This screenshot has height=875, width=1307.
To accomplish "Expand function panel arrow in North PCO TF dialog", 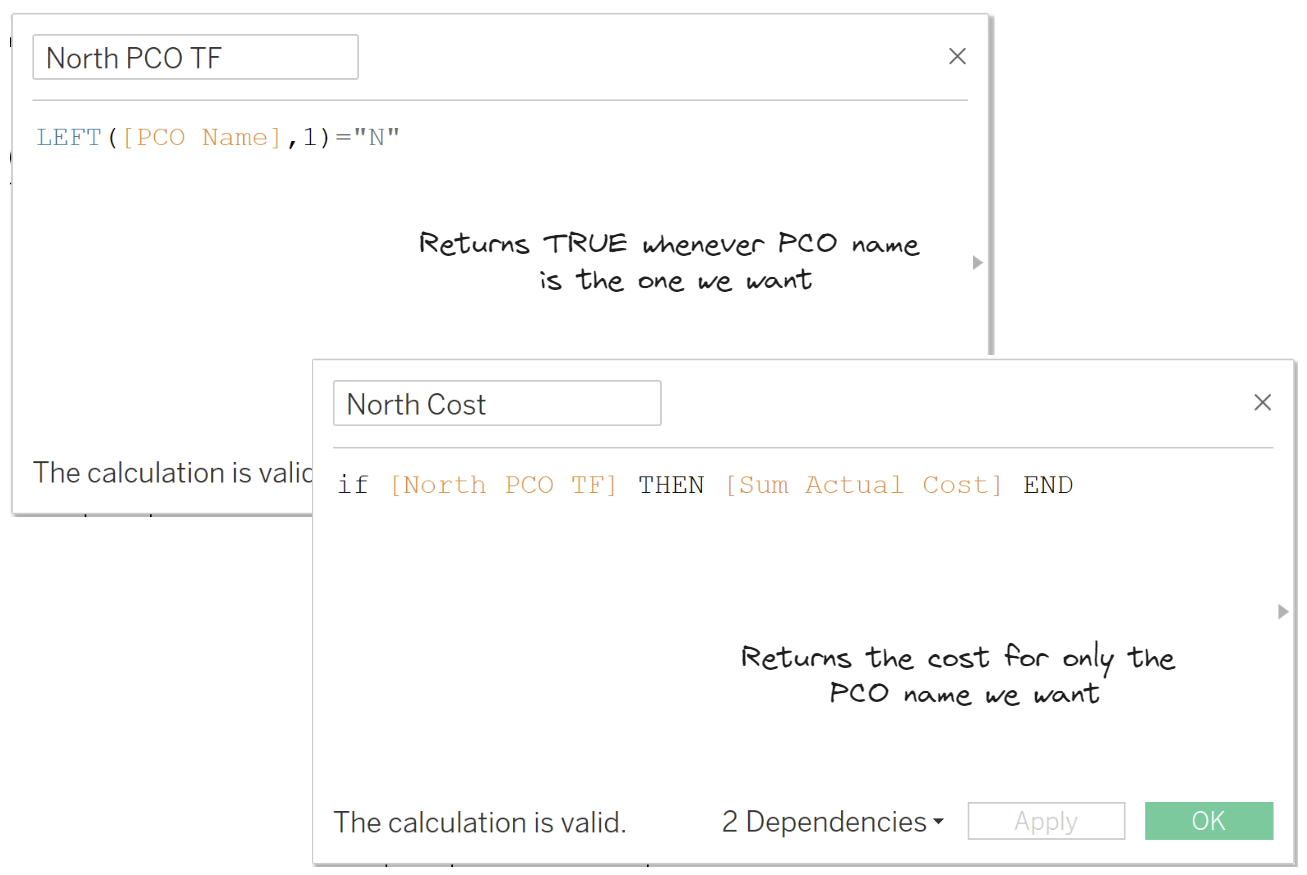I will point(978,263).
